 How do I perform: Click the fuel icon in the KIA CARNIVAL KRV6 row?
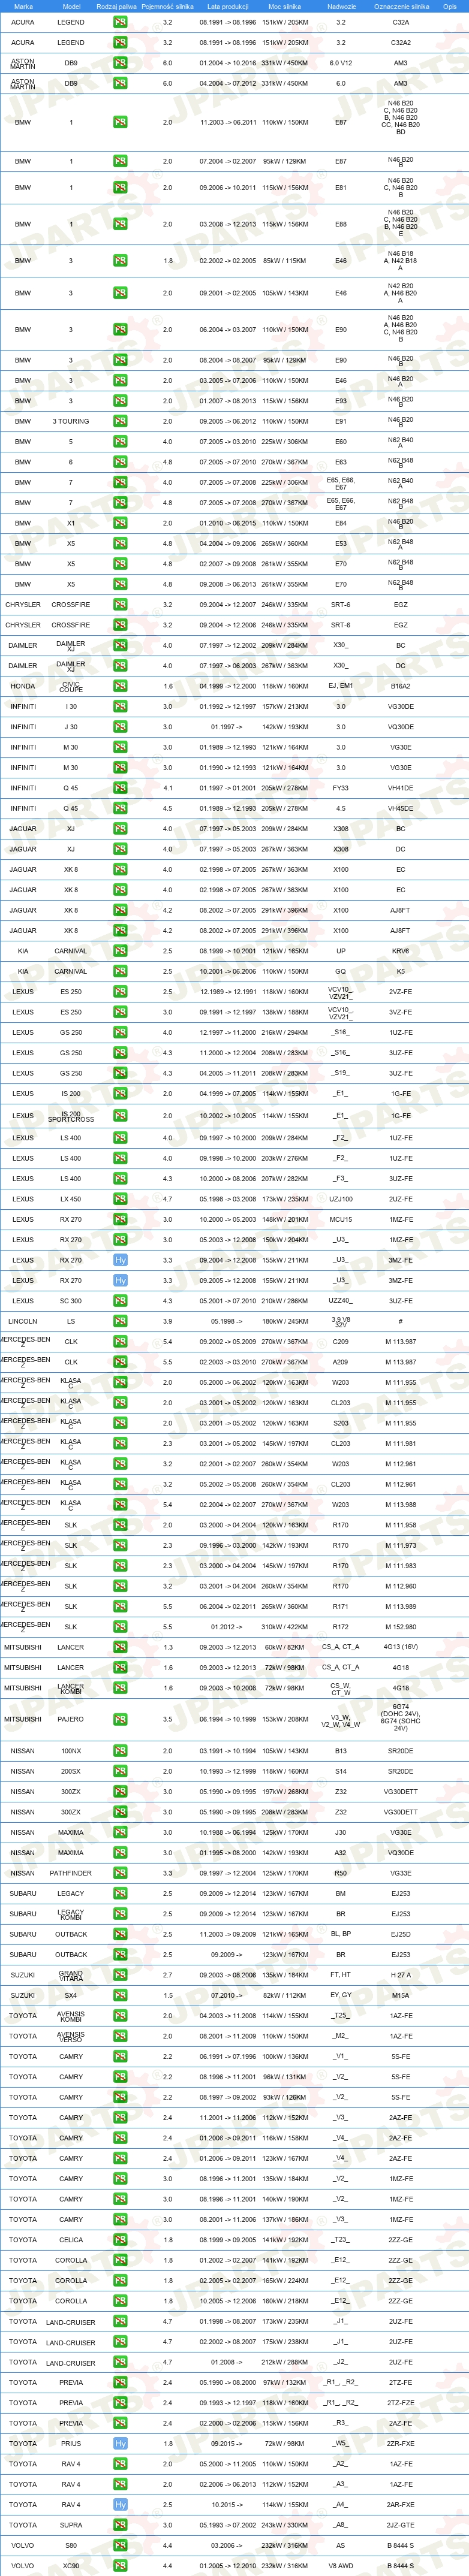pyautogui.click(x=120, y=951)
